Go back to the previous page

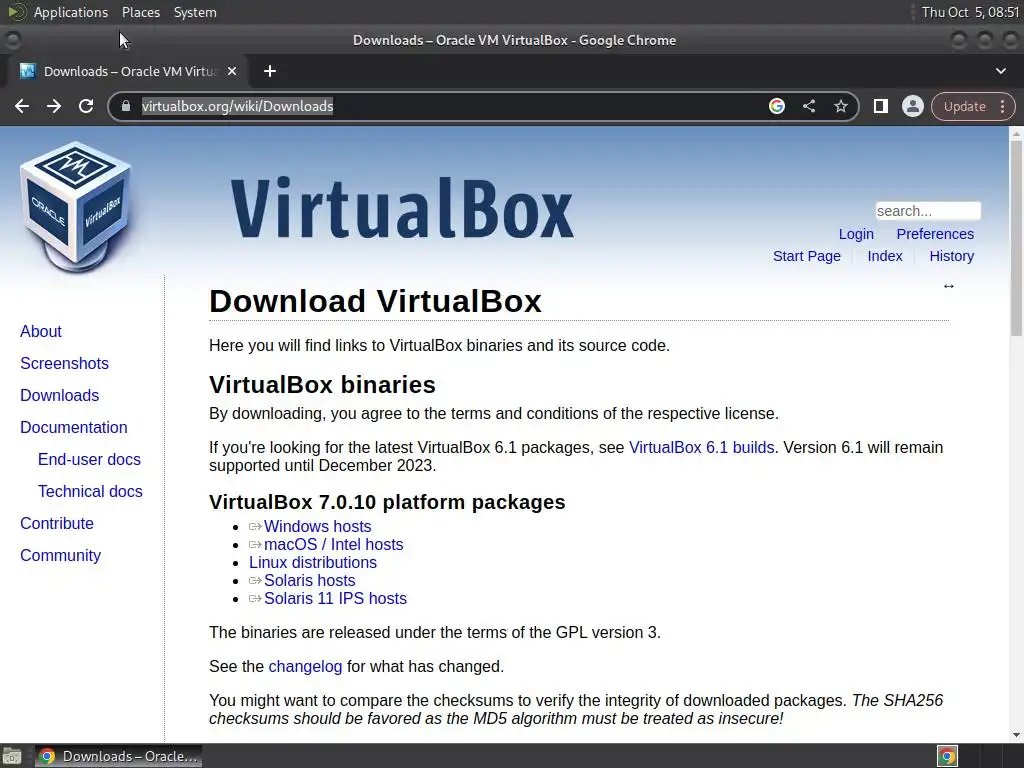(22, 106)
